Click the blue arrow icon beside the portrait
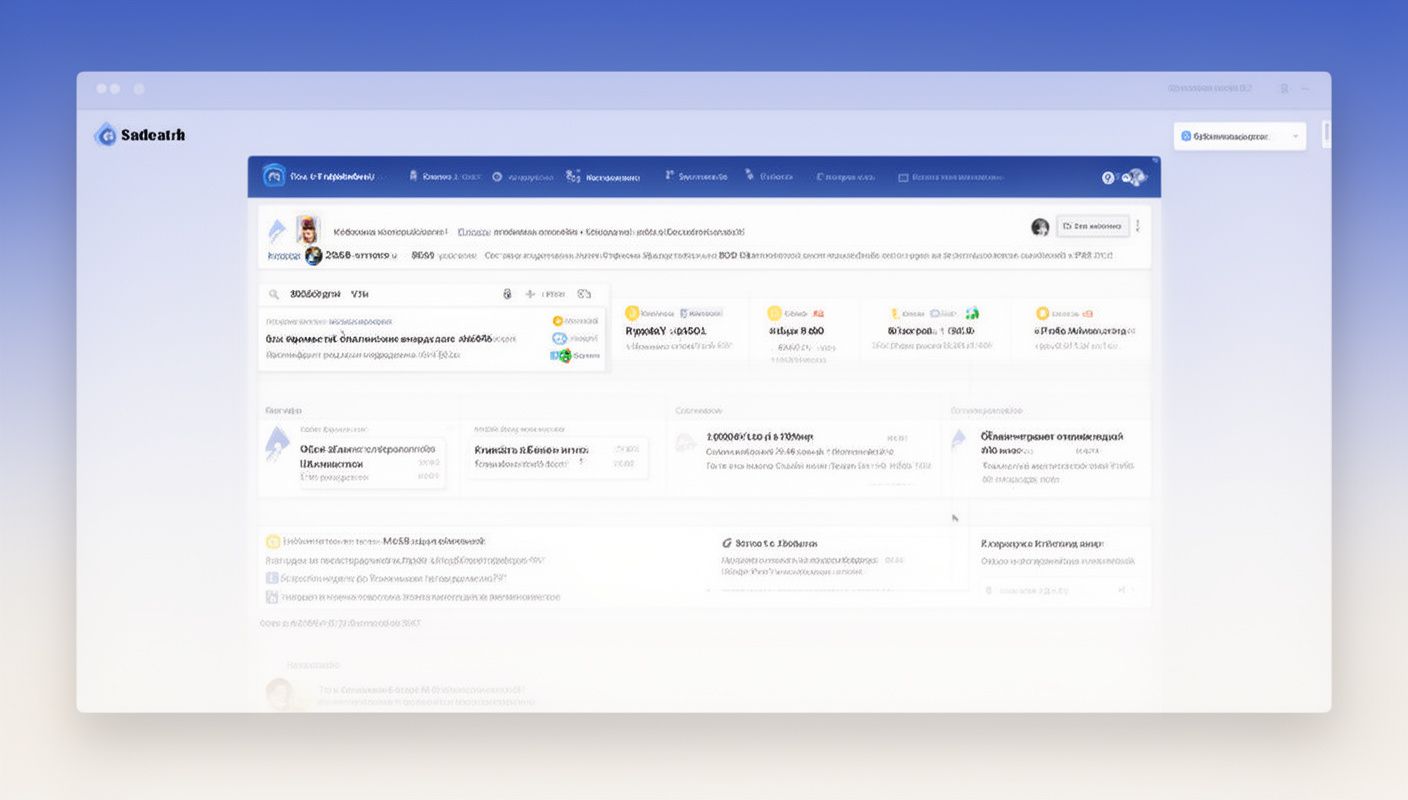The height and width of the screenshot is (800, 1408). [277, 232]
